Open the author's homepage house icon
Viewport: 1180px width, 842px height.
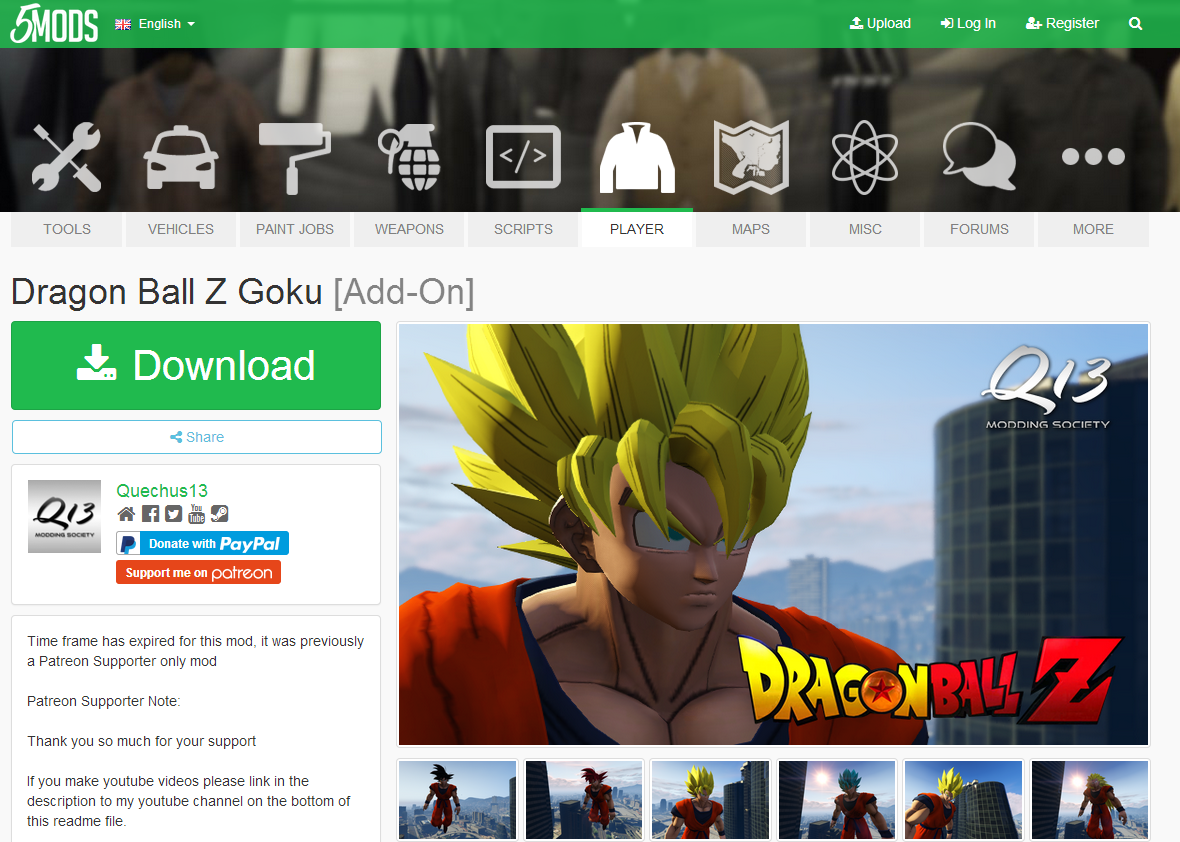(x=126, y=514)
